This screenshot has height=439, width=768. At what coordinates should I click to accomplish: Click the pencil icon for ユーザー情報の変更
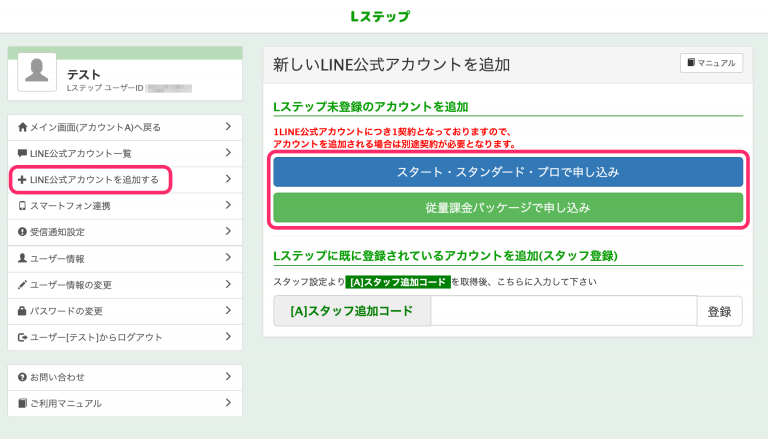pos(22,285)
